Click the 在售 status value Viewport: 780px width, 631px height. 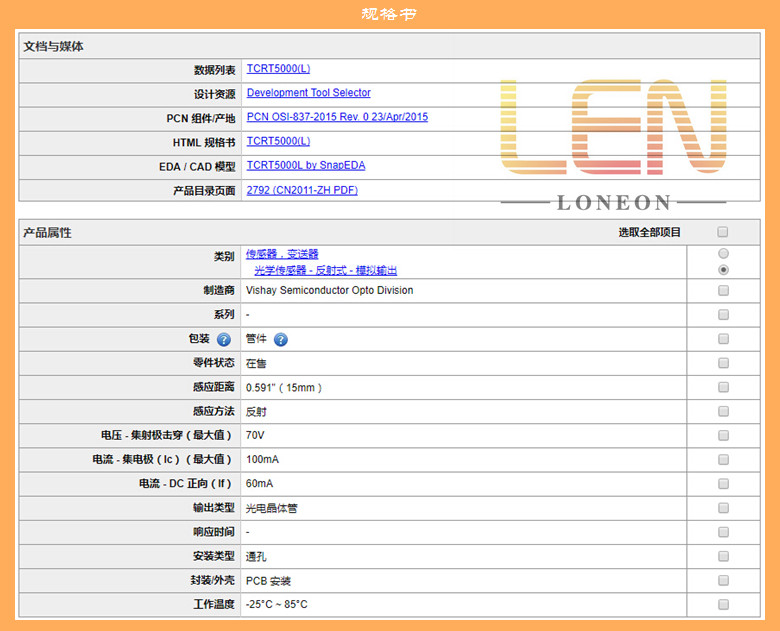[x=256, y=364]
